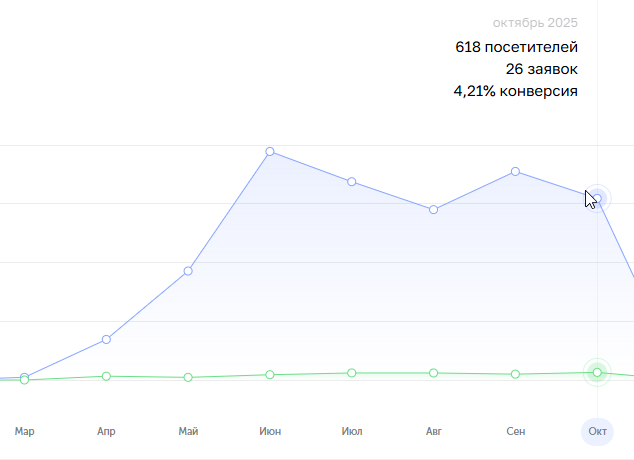Select the green requests point for Июн
This screenshot has height=460, width=634.
pyautogui.click(x=270, y=375)
